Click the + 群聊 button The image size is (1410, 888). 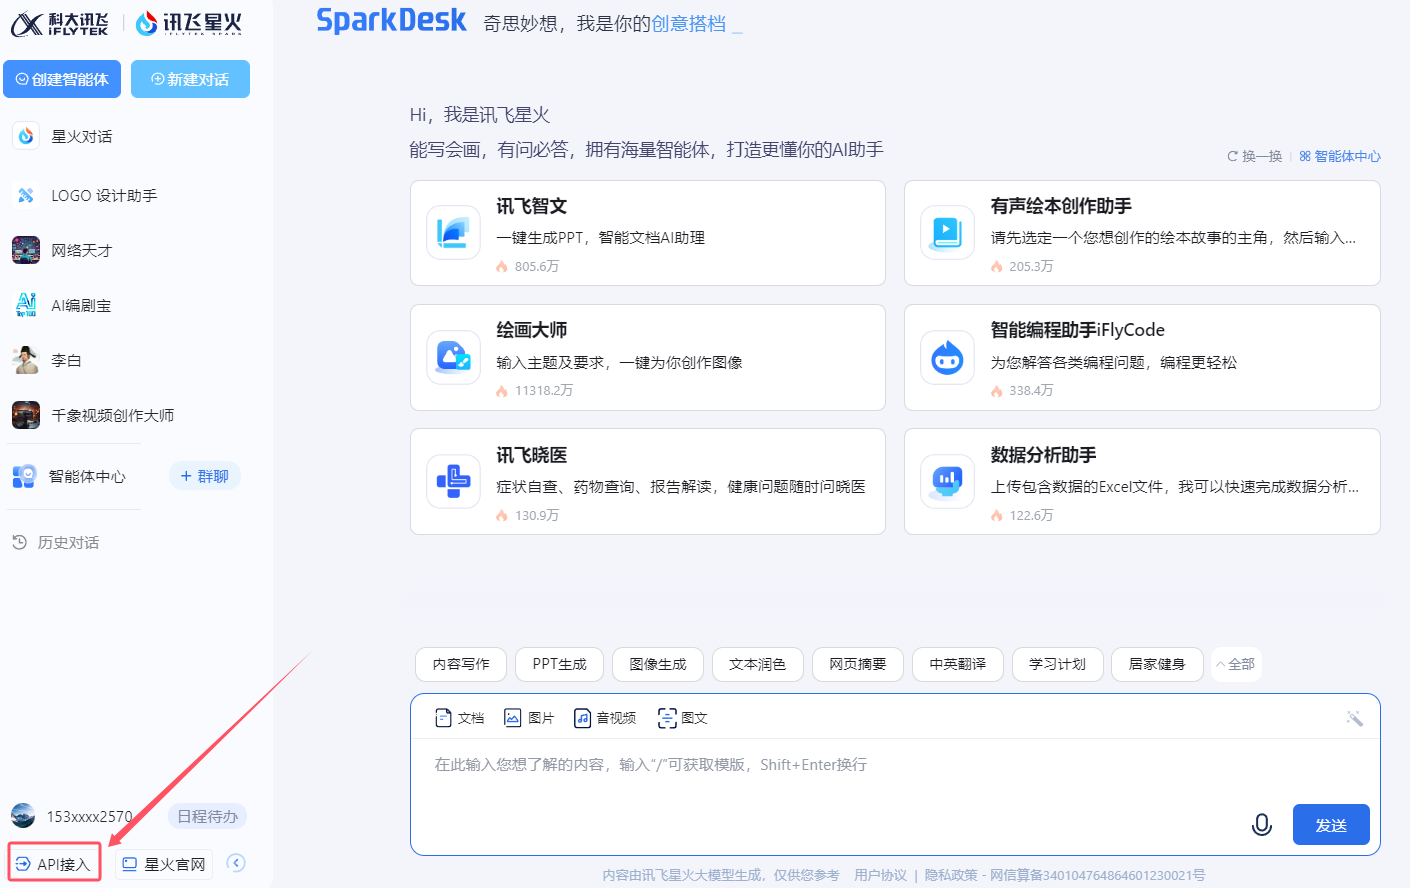click(205, 476)
